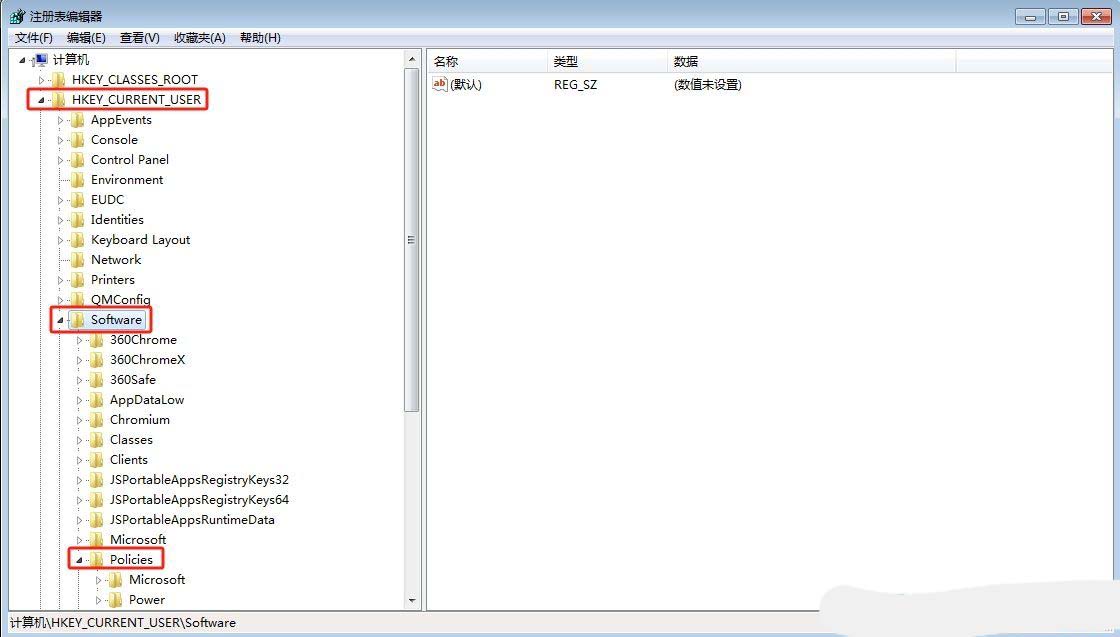Click the string value icon next to (默认)
Viewport: 1120px width, 637px height.
pyautogui.click(x=440, y=85)
